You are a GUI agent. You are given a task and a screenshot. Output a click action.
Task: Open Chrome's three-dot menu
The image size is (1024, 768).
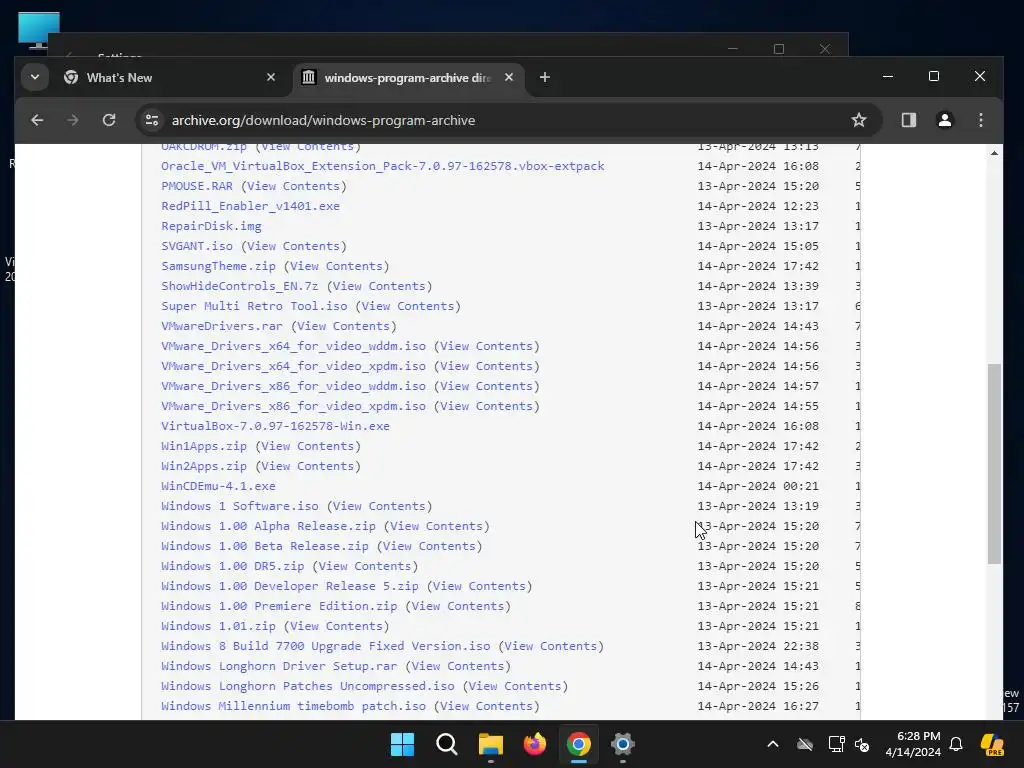[980, 120]
